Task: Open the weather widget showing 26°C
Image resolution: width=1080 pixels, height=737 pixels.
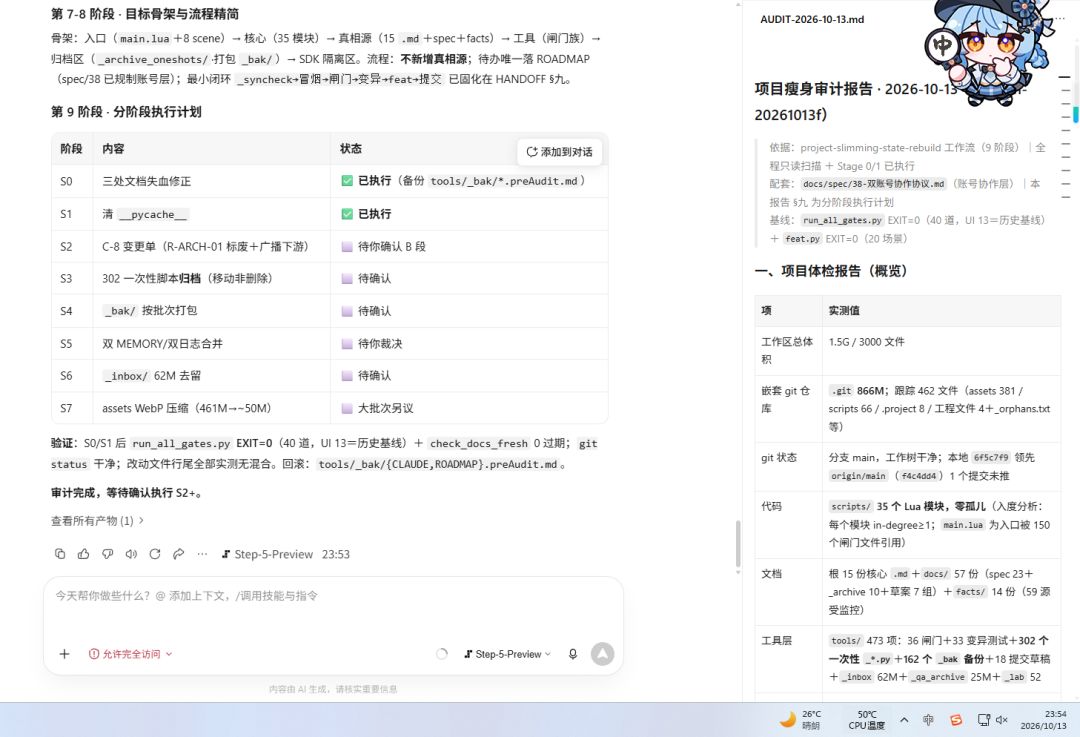Action: point(800,720)
